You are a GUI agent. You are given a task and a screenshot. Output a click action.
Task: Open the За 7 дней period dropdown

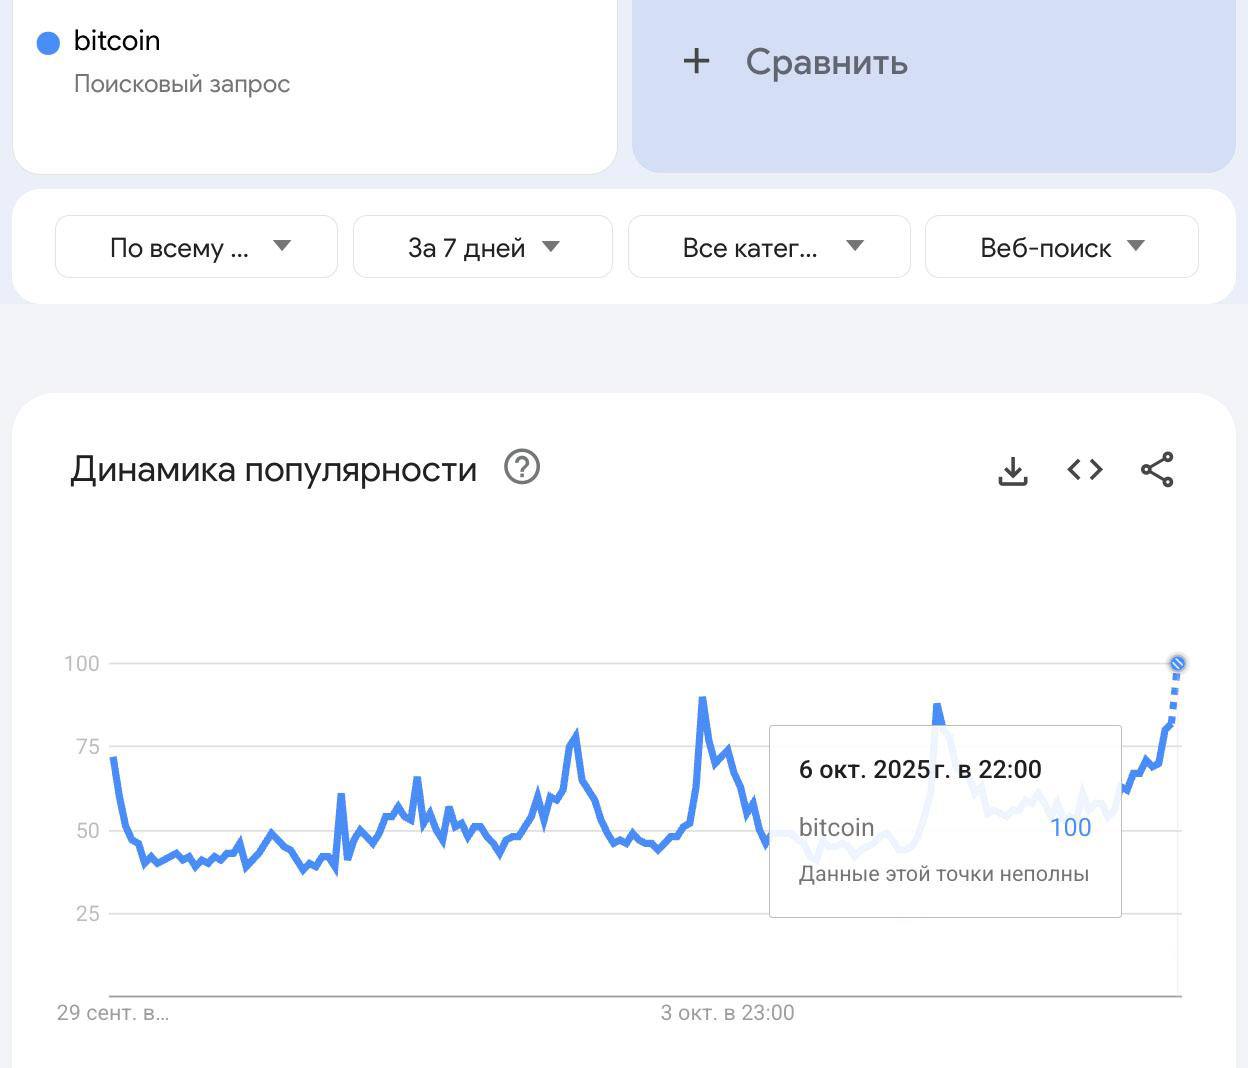click(x=482, y=247)
